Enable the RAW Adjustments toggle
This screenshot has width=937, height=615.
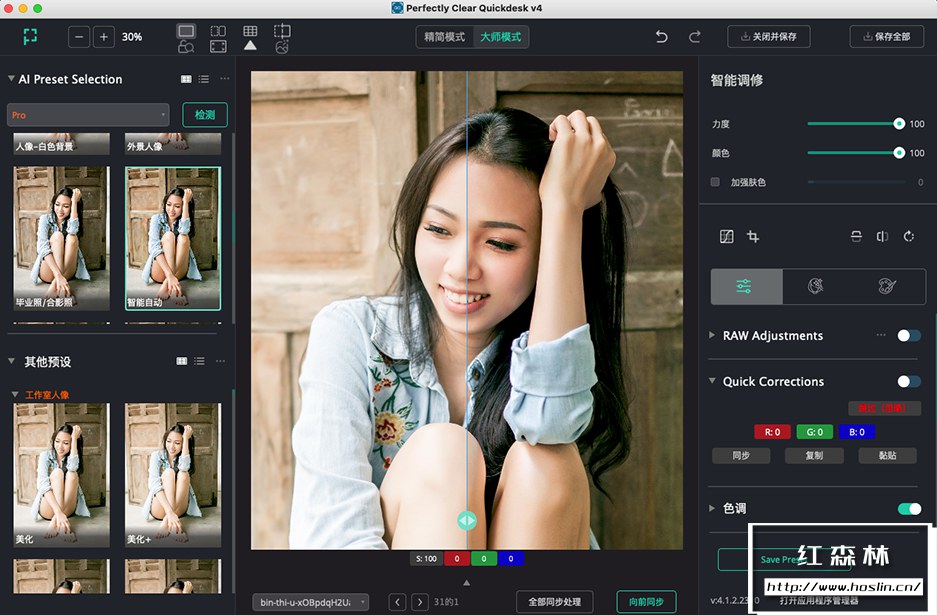coord(911,335)
